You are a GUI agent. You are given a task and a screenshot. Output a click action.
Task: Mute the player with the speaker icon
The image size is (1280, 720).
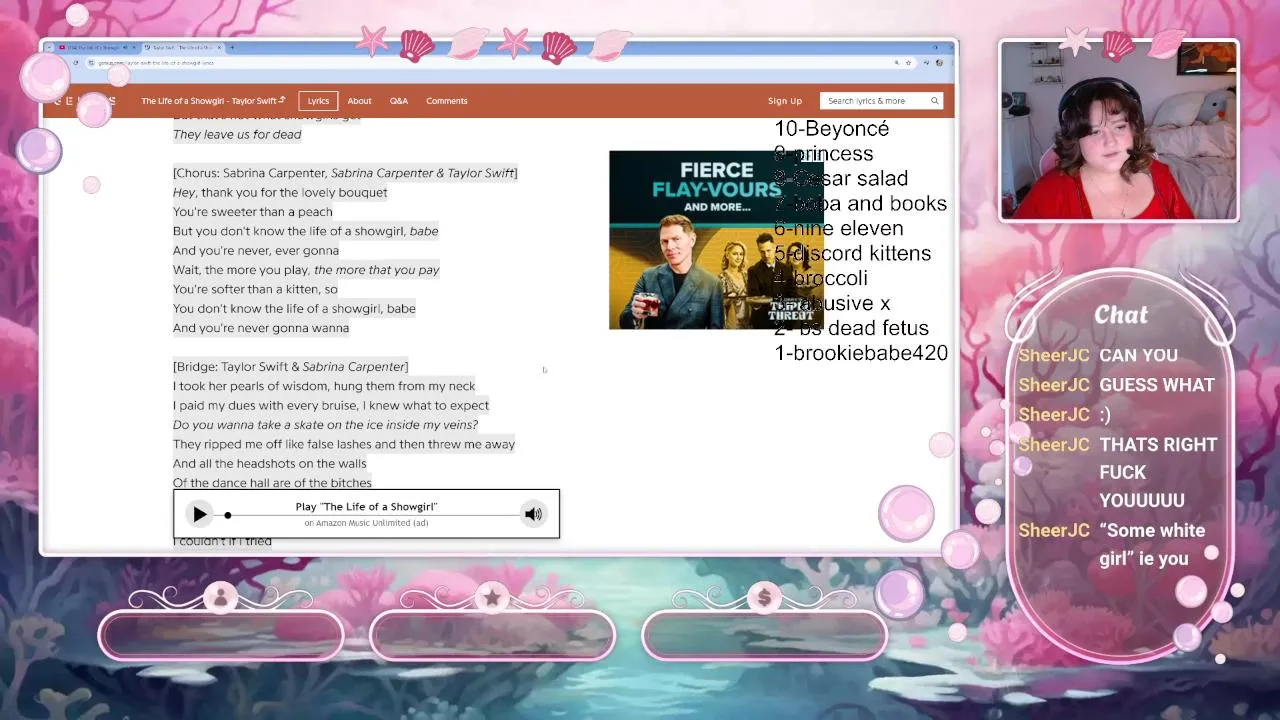coord(533,514)
